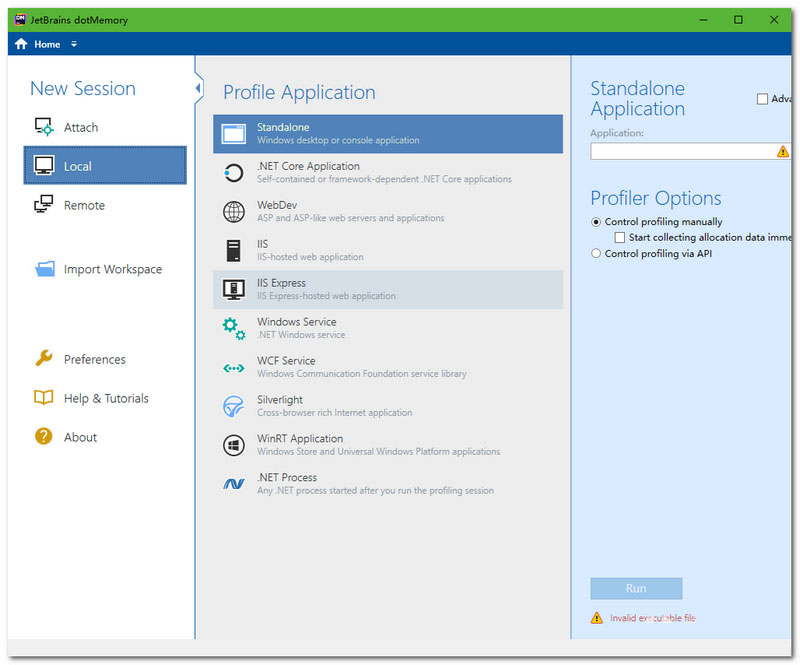
Task: Open the Home dropdown arrow
Action: coord(74,44)
